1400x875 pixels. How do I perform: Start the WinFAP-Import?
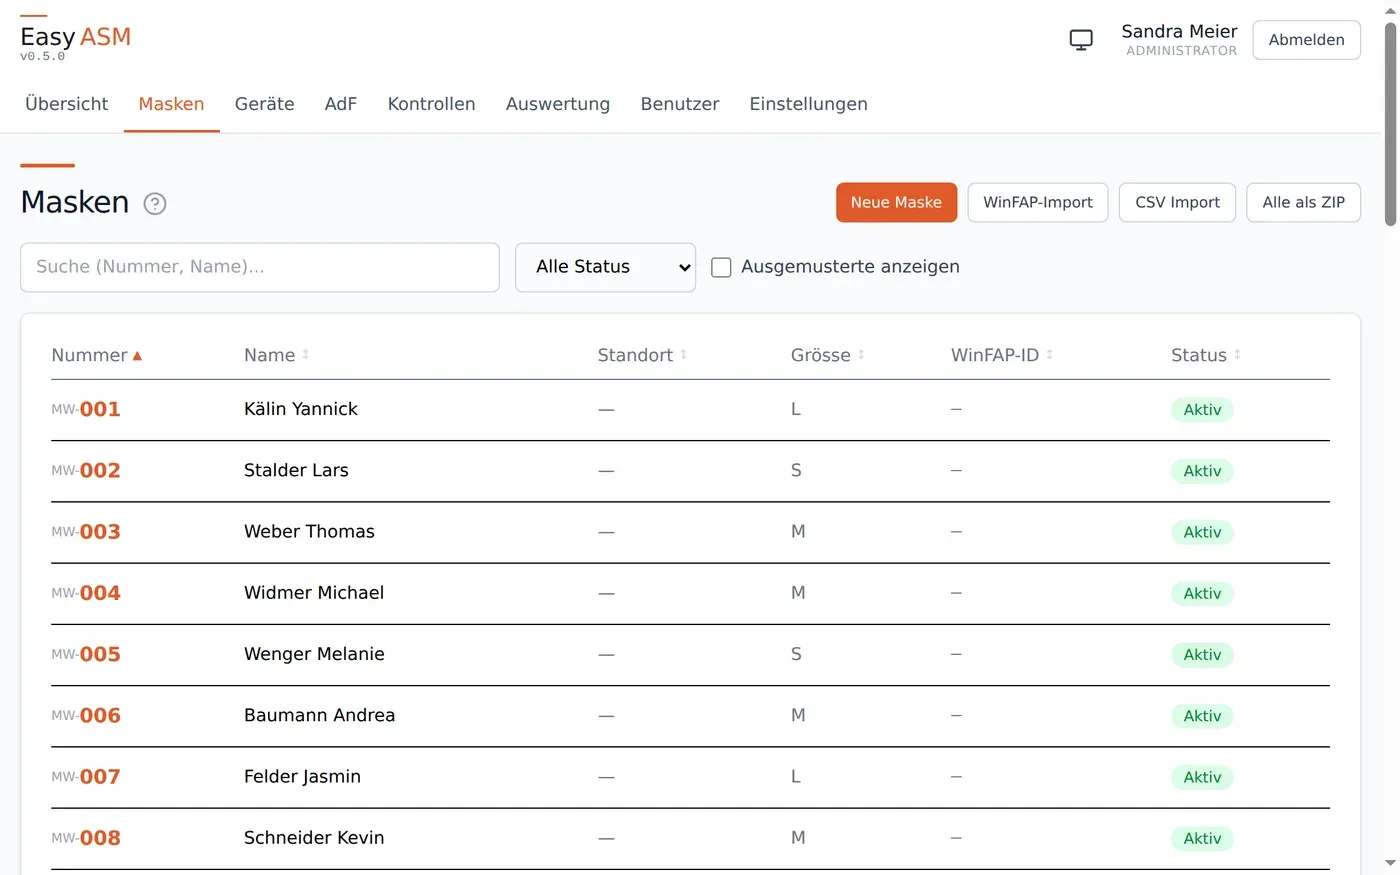pos(1038,202)
